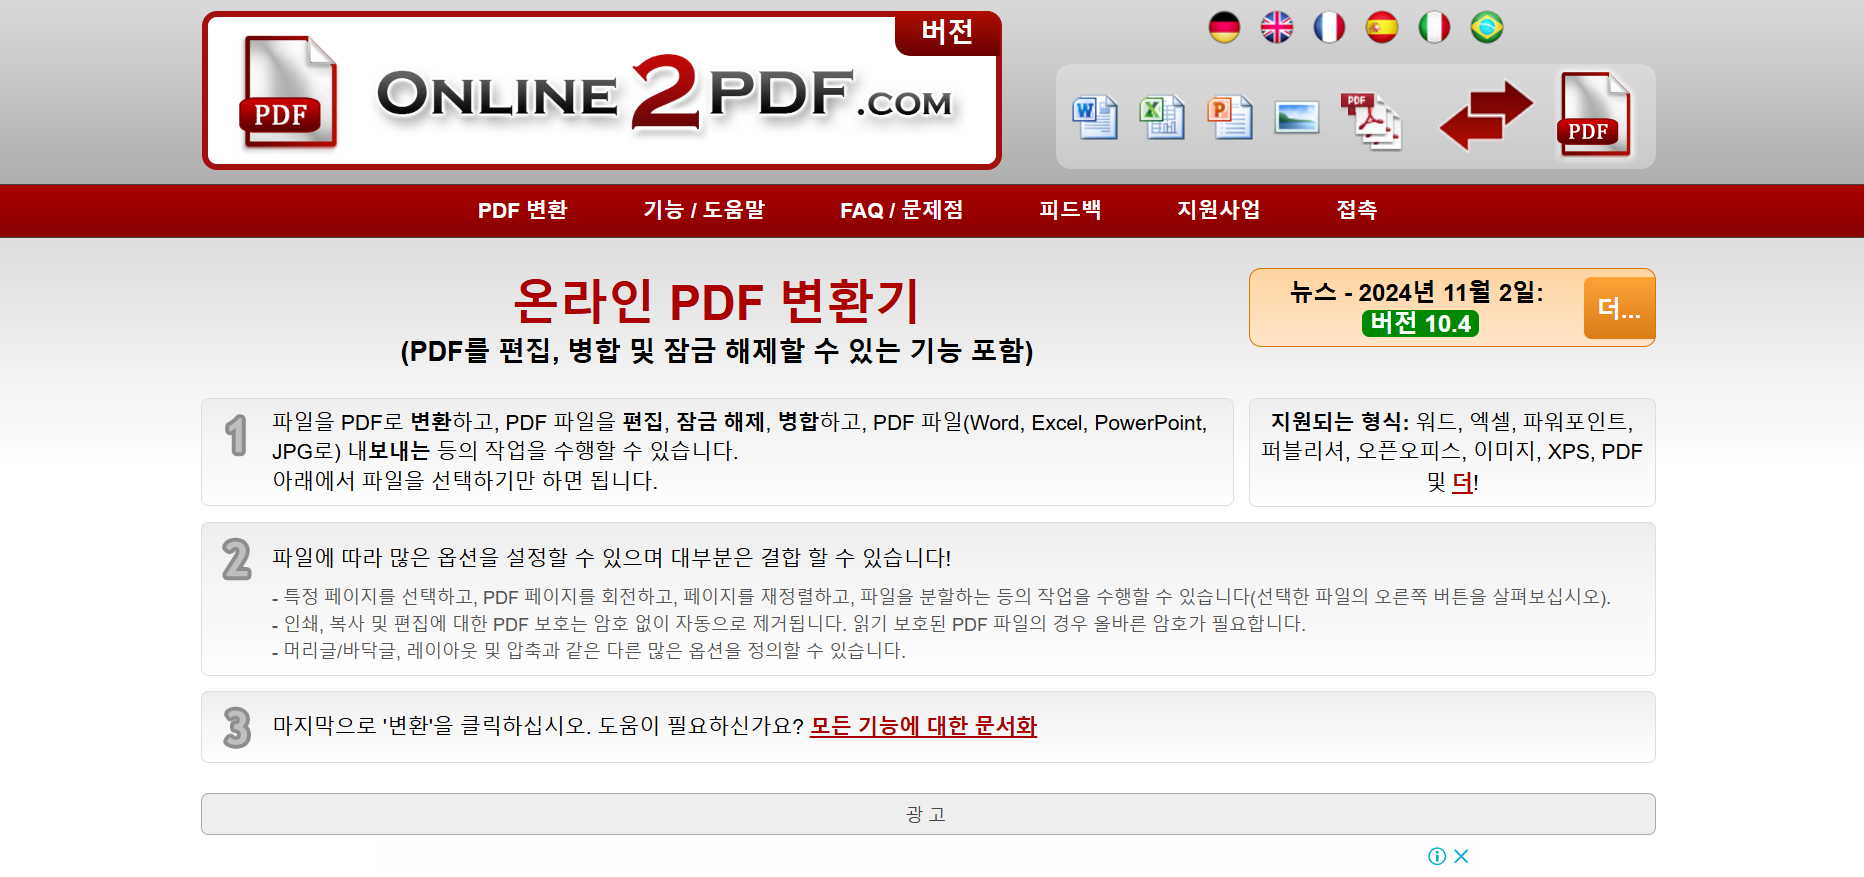Open 모든 기능에 대한 문서화 link
This screenshot has width=1864, height=877.
[x=923, y=726]
